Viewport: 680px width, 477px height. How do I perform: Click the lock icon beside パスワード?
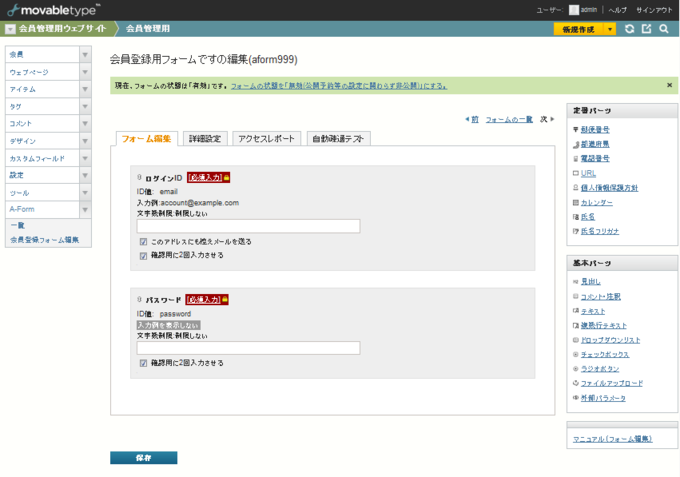(x=226, y=299)
